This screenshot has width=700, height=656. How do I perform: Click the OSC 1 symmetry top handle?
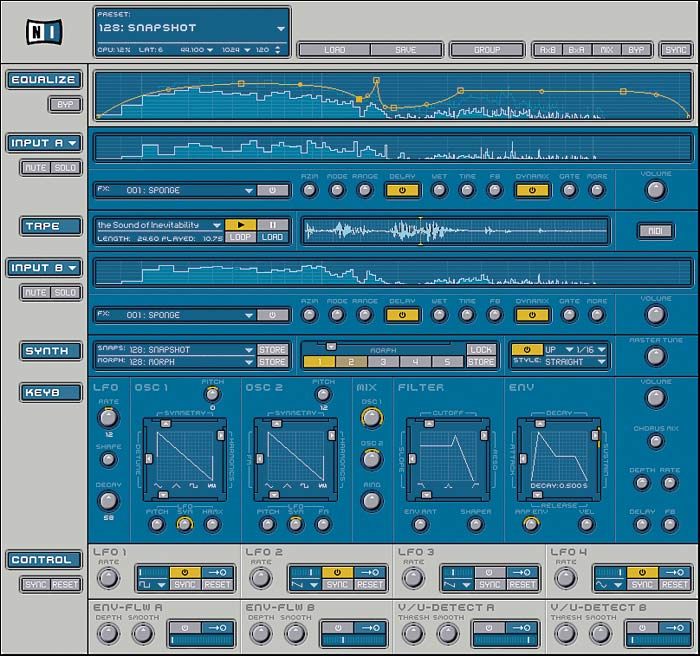[x=166, y=423]
